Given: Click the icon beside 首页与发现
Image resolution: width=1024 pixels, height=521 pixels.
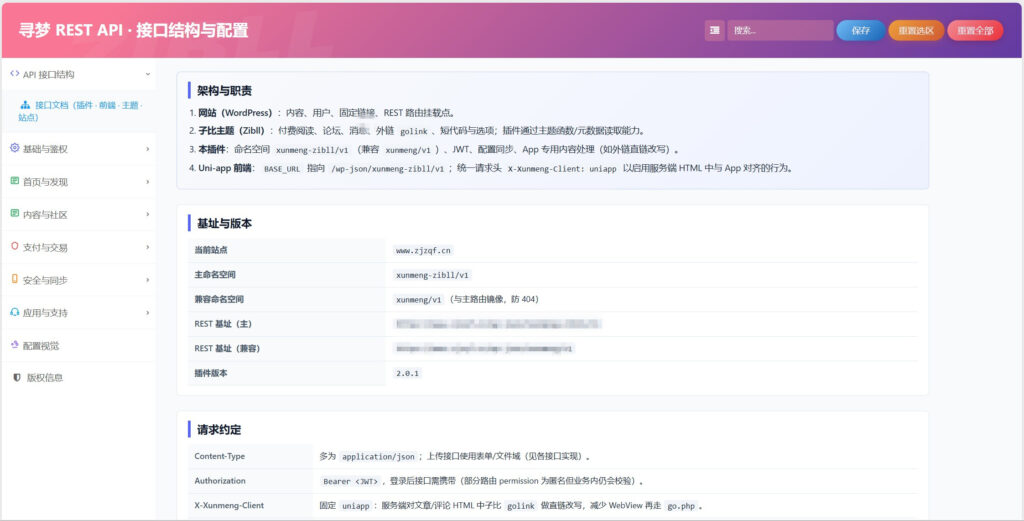Looking at the screenshot, I should click(x=14, y=181).
